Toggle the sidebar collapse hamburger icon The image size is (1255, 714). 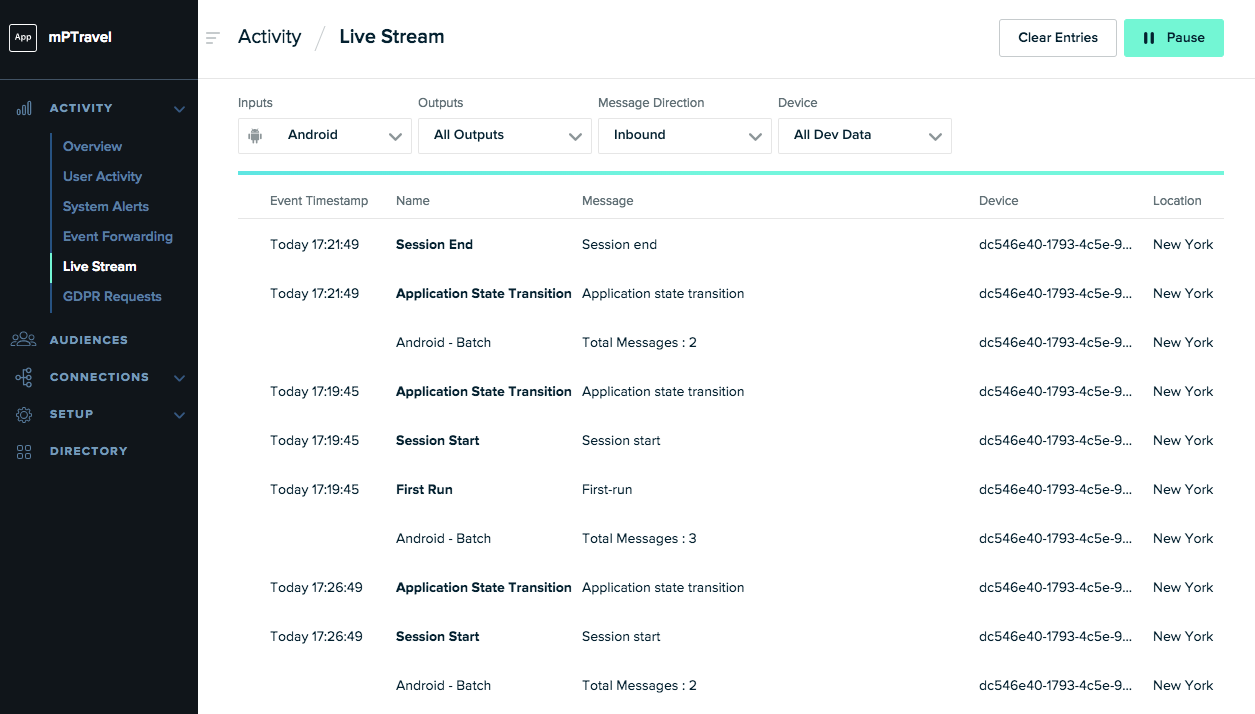point(213,38)
